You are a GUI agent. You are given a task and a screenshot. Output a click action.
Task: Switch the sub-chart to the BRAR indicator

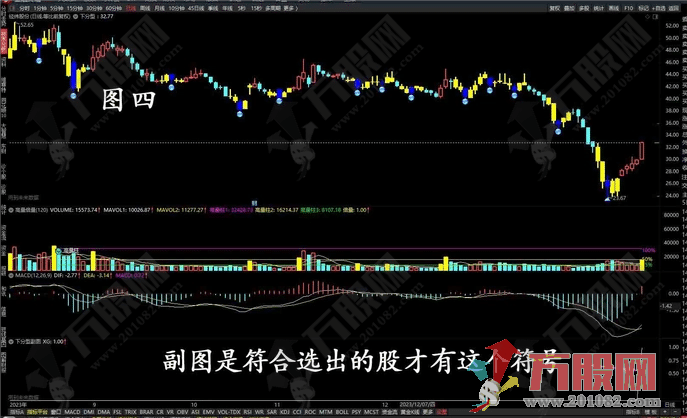(146, 412)
